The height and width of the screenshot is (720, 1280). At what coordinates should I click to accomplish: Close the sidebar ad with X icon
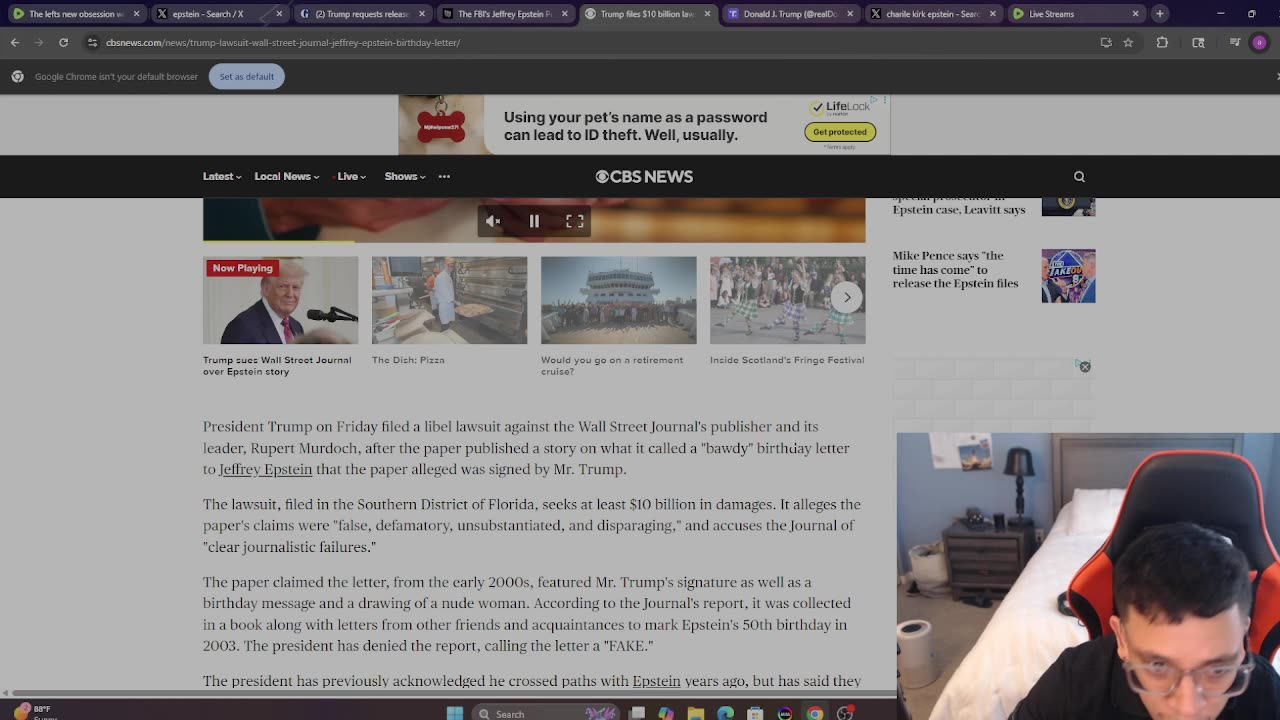pos(1085,367)
